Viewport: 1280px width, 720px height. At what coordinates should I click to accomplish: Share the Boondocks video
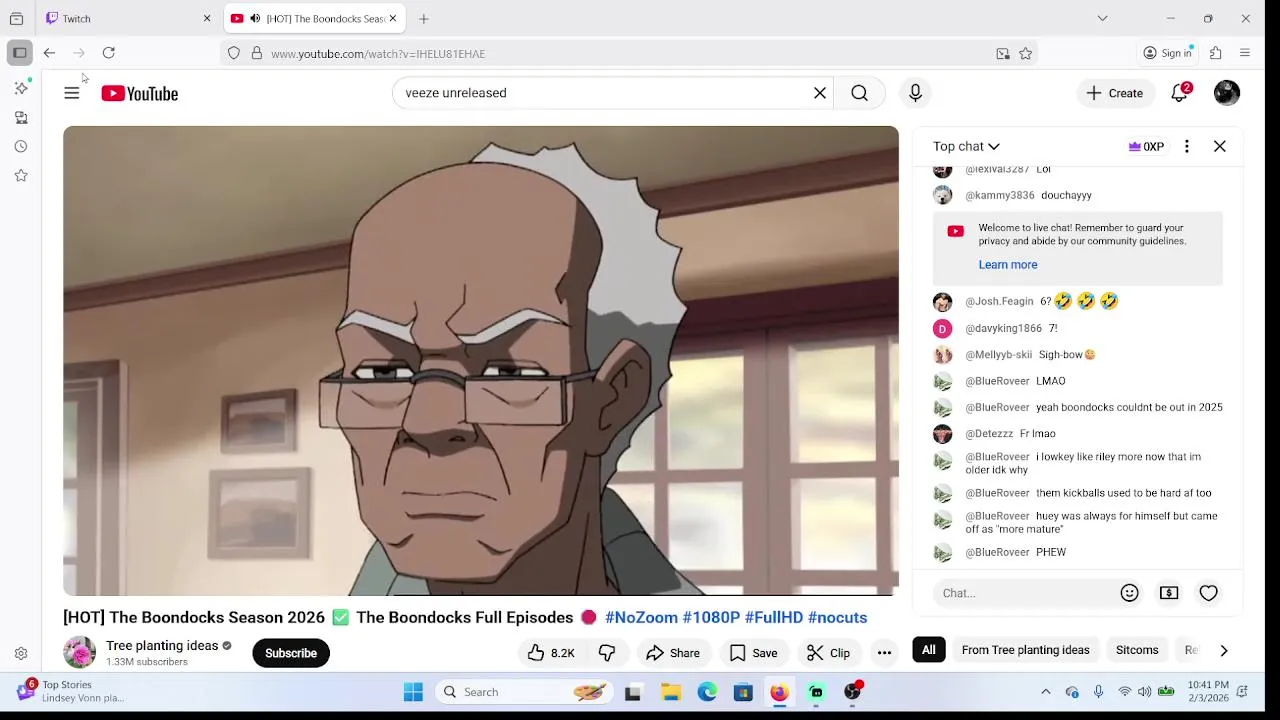pyautogui.click(x=673, y=653)
